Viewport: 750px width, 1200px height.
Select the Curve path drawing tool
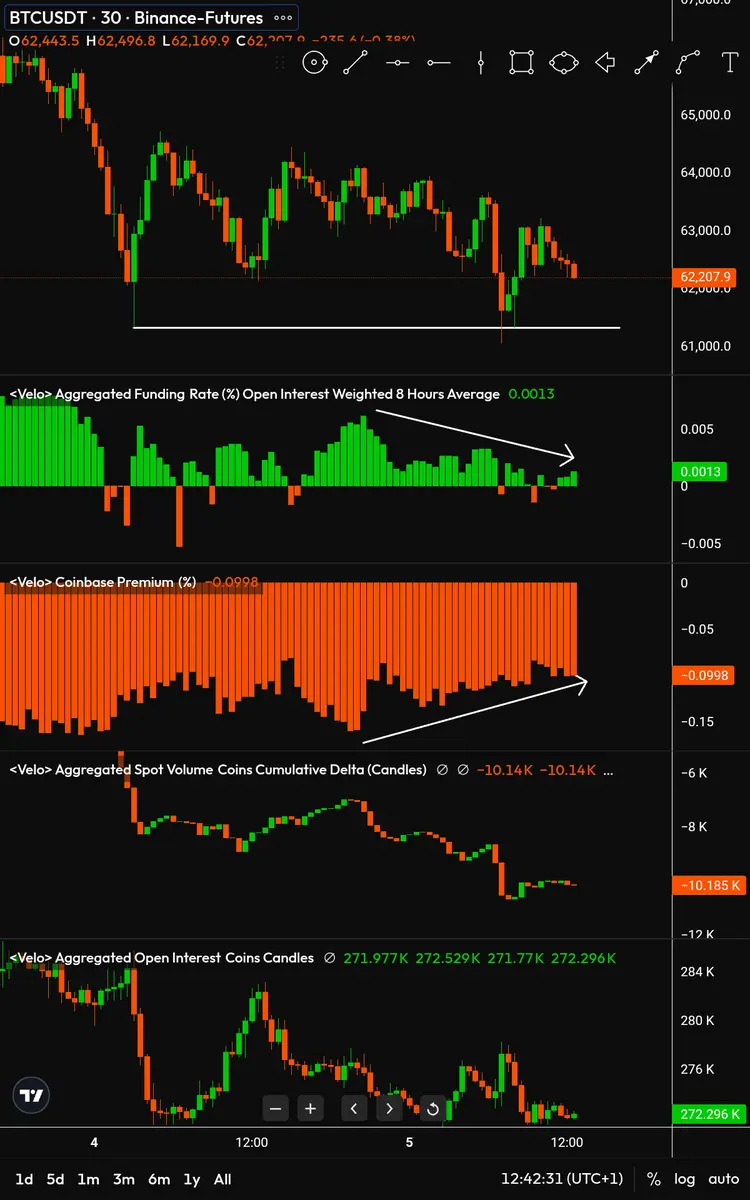688,63
